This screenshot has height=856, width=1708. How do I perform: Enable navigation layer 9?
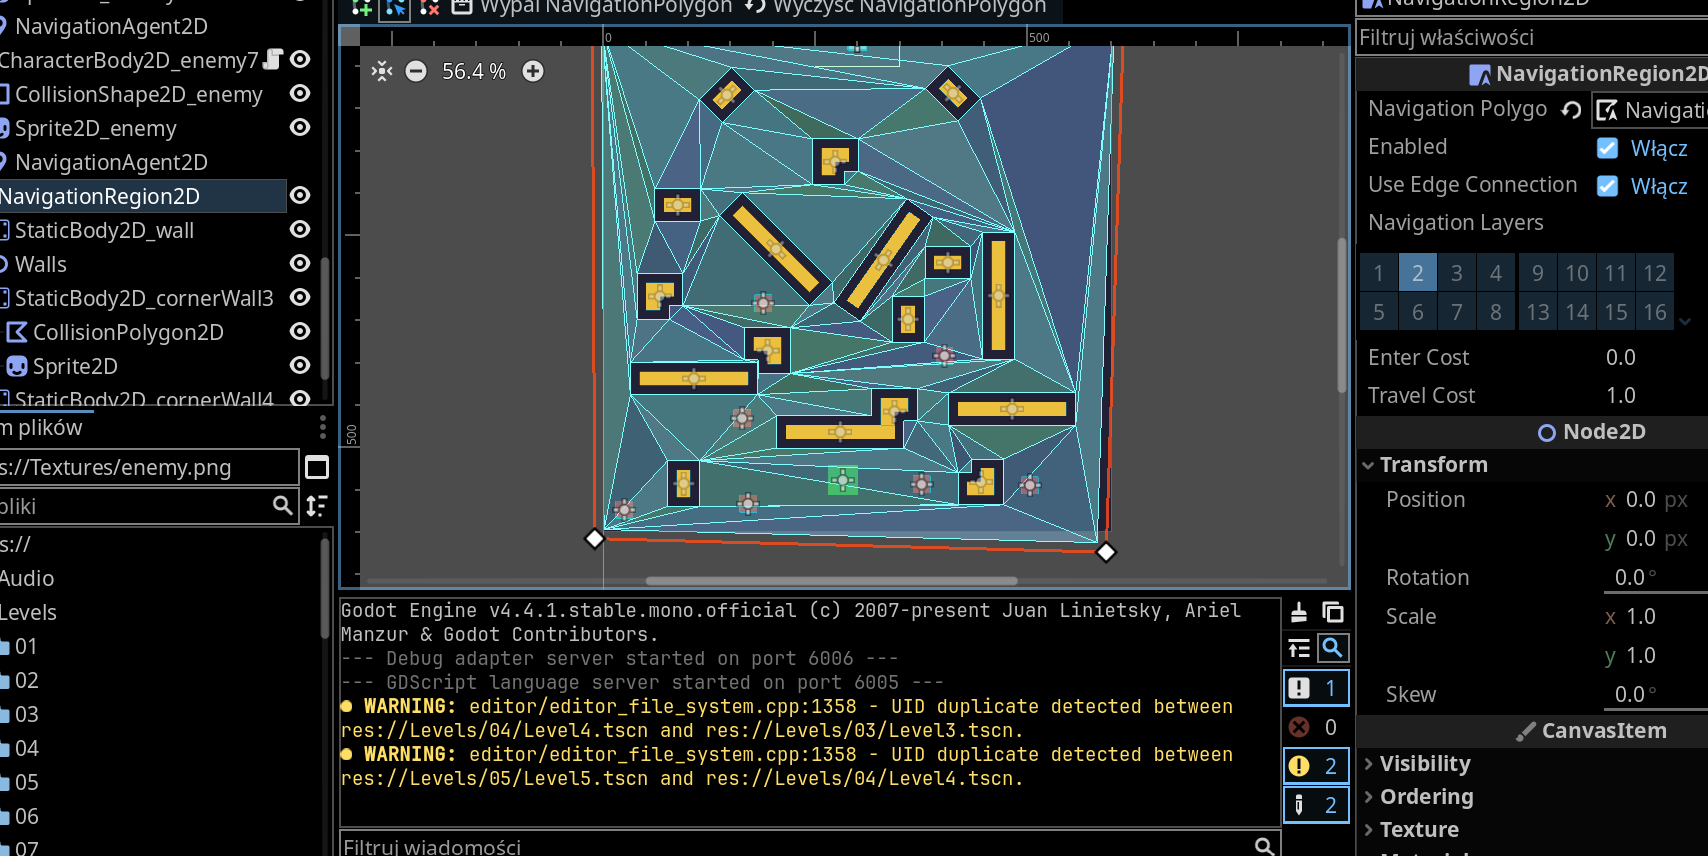1537,273
